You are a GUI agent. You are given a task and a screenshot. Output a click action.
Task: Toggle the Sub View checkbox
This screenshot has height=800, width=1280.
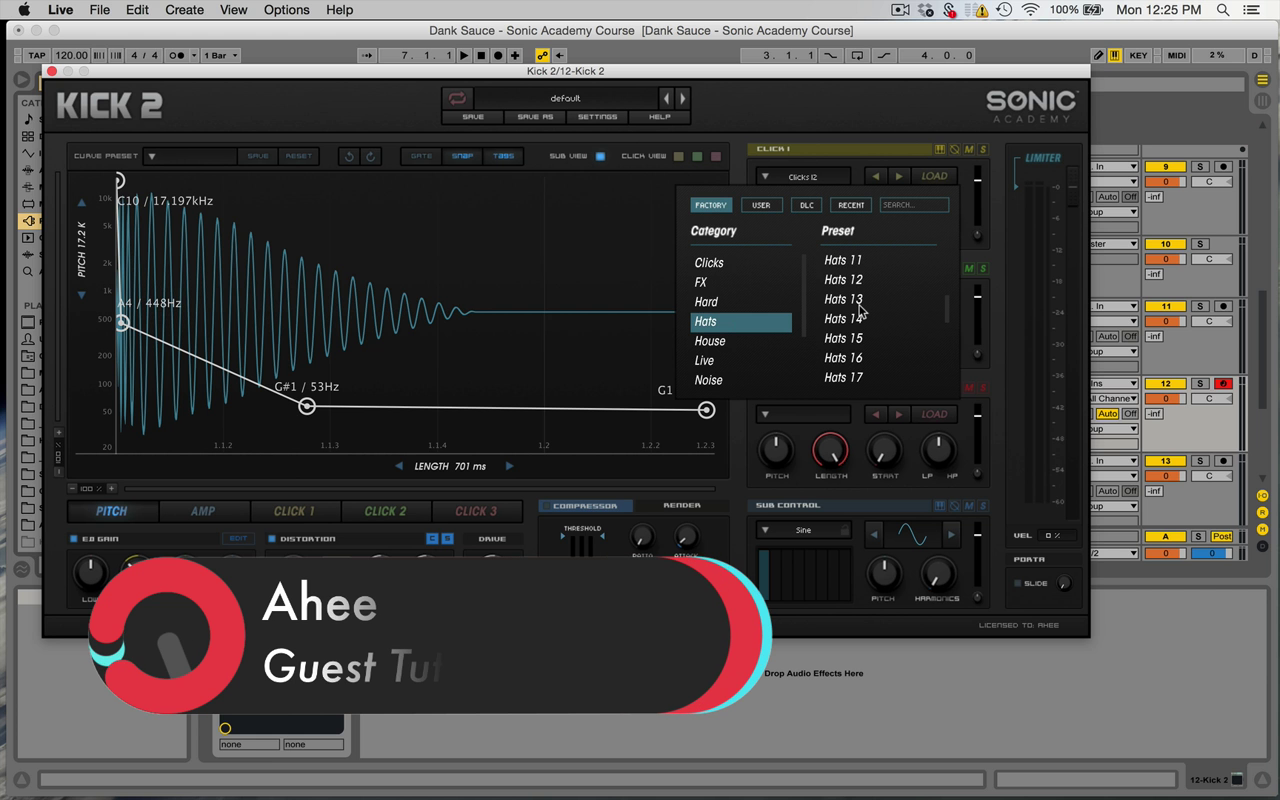(600, 156)
